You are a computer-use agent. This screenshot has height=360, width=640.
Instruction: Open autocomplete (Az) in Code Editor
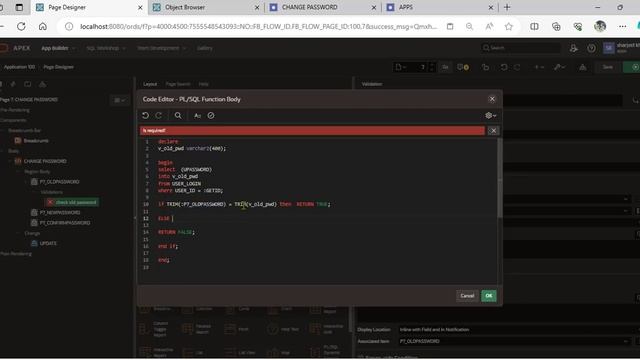[x=198, y=116]
